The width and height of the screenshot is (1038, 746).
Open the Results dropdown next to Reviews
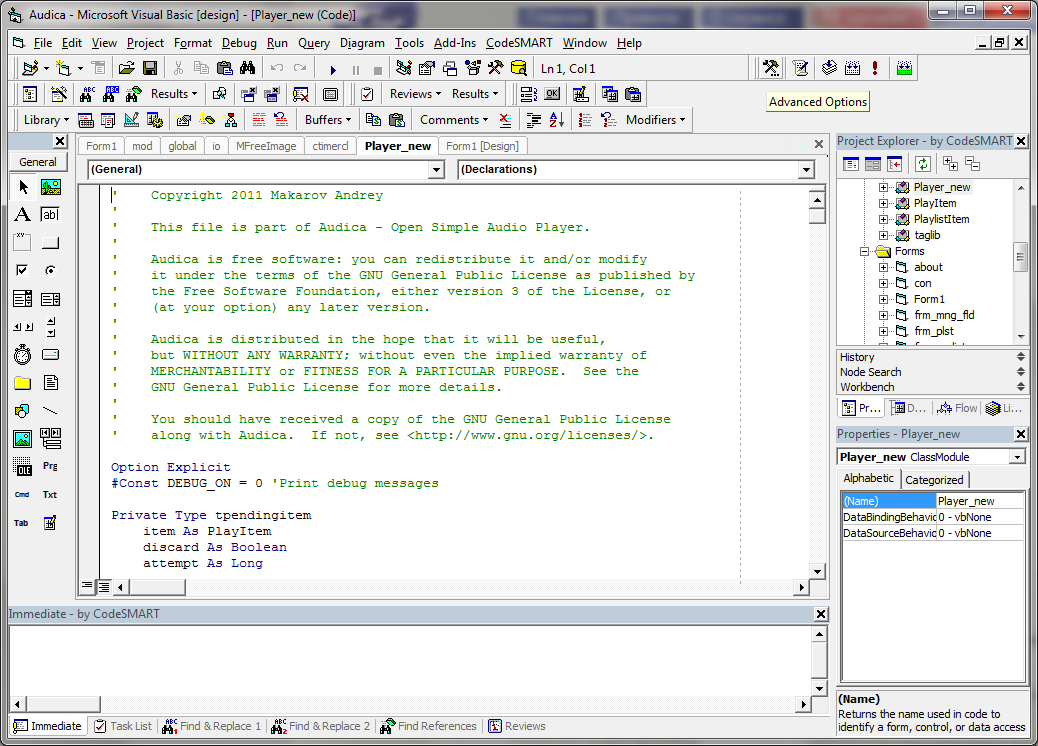pos(475,94)
